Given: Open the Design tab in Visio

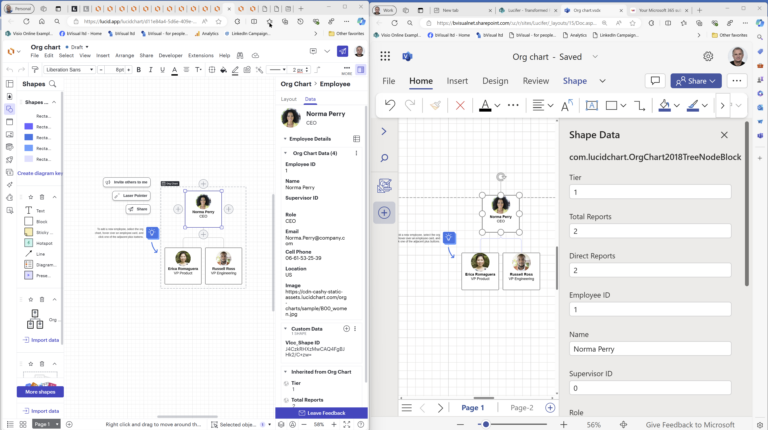Looking at the screenshot, I should click(x=495, y=81).
